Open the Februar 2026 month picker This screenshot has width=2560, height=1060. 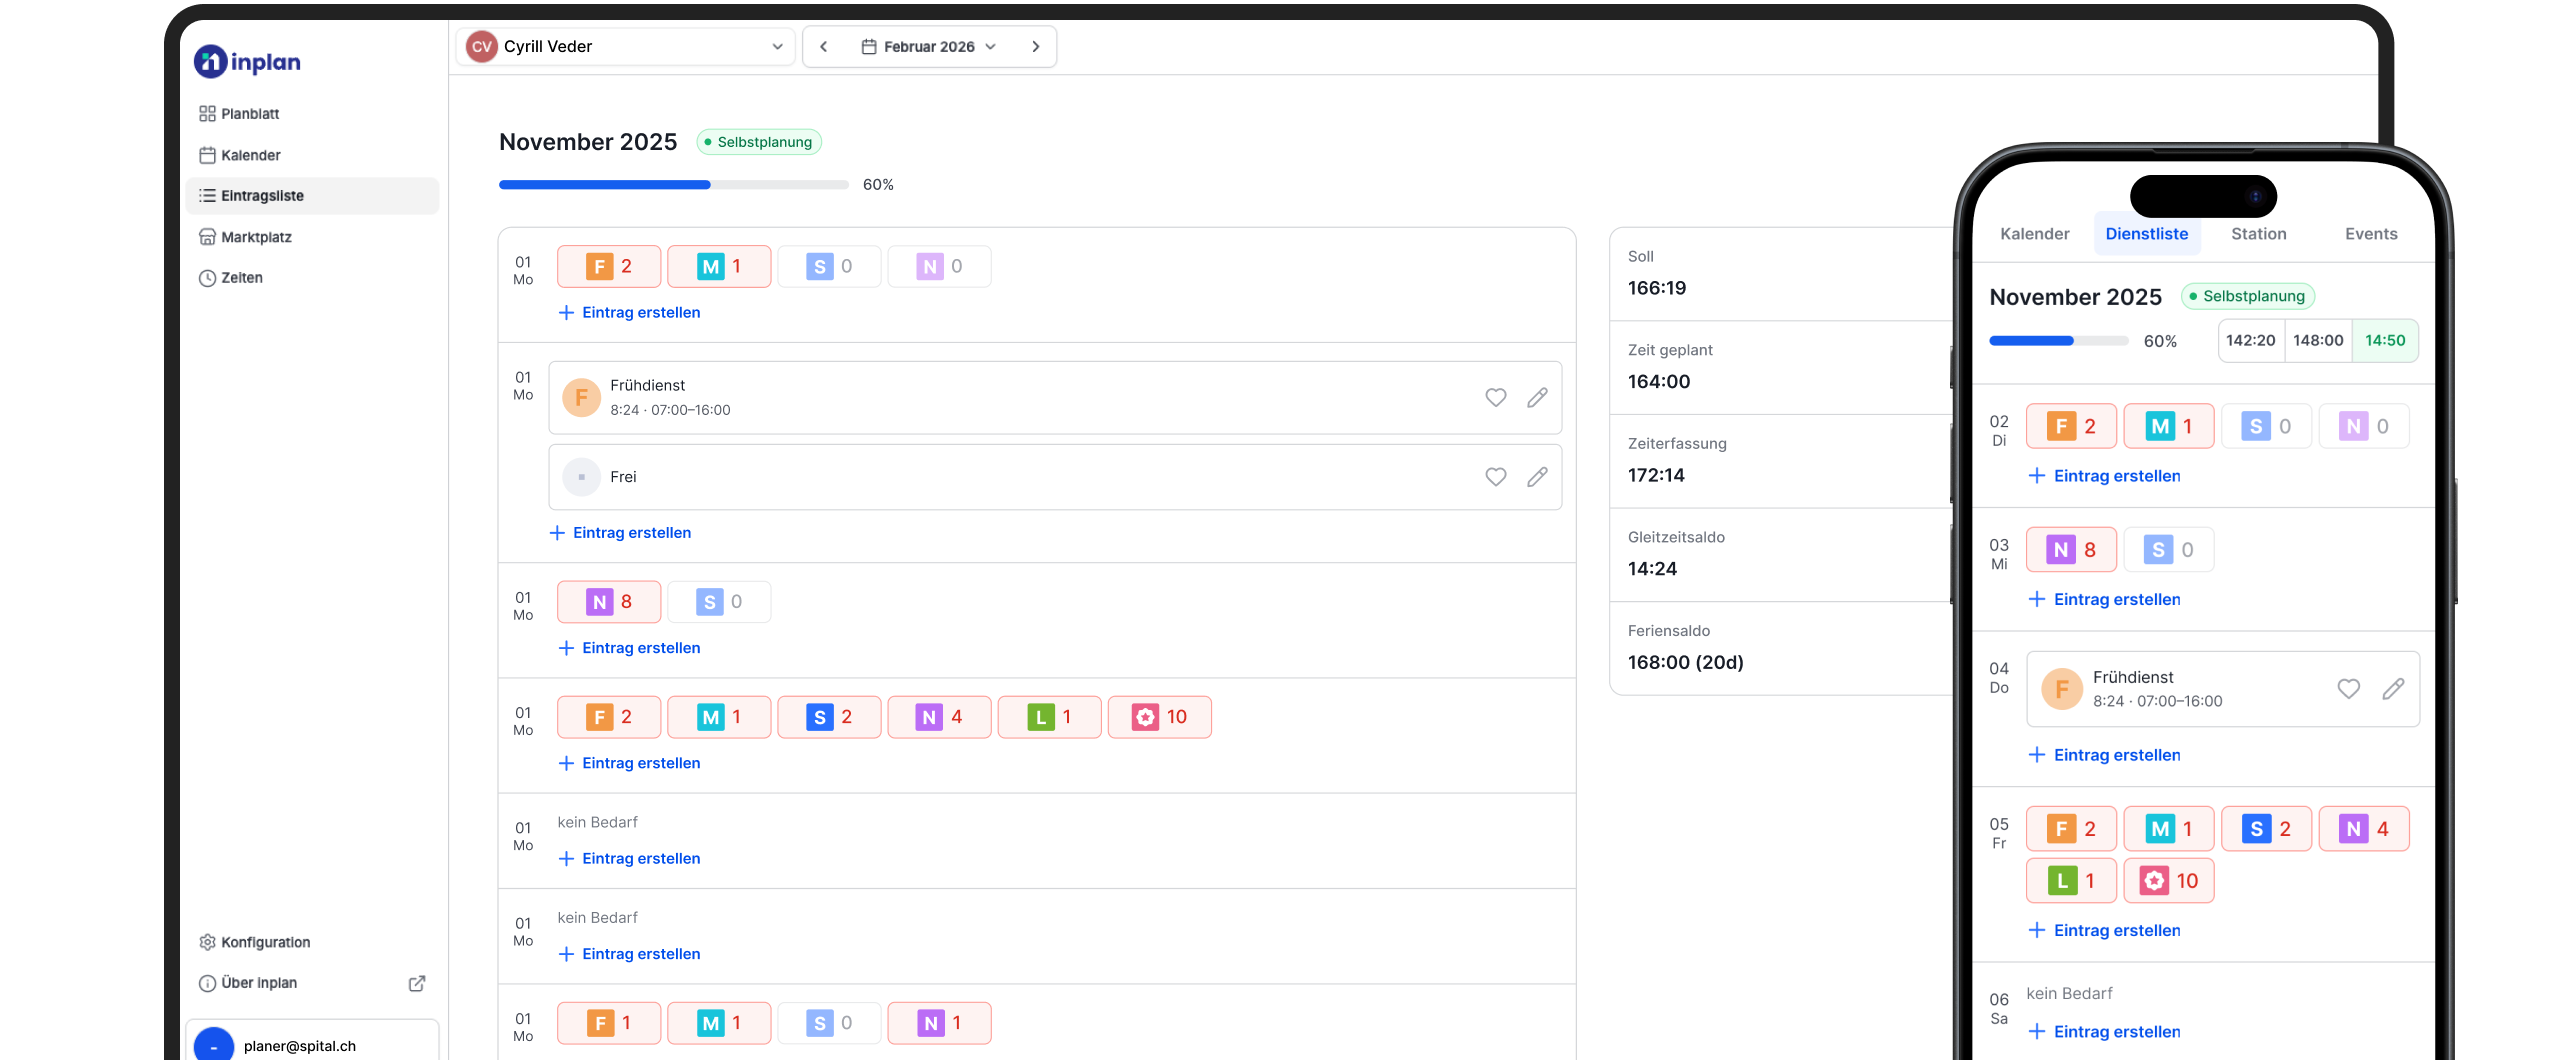point(929,47)
